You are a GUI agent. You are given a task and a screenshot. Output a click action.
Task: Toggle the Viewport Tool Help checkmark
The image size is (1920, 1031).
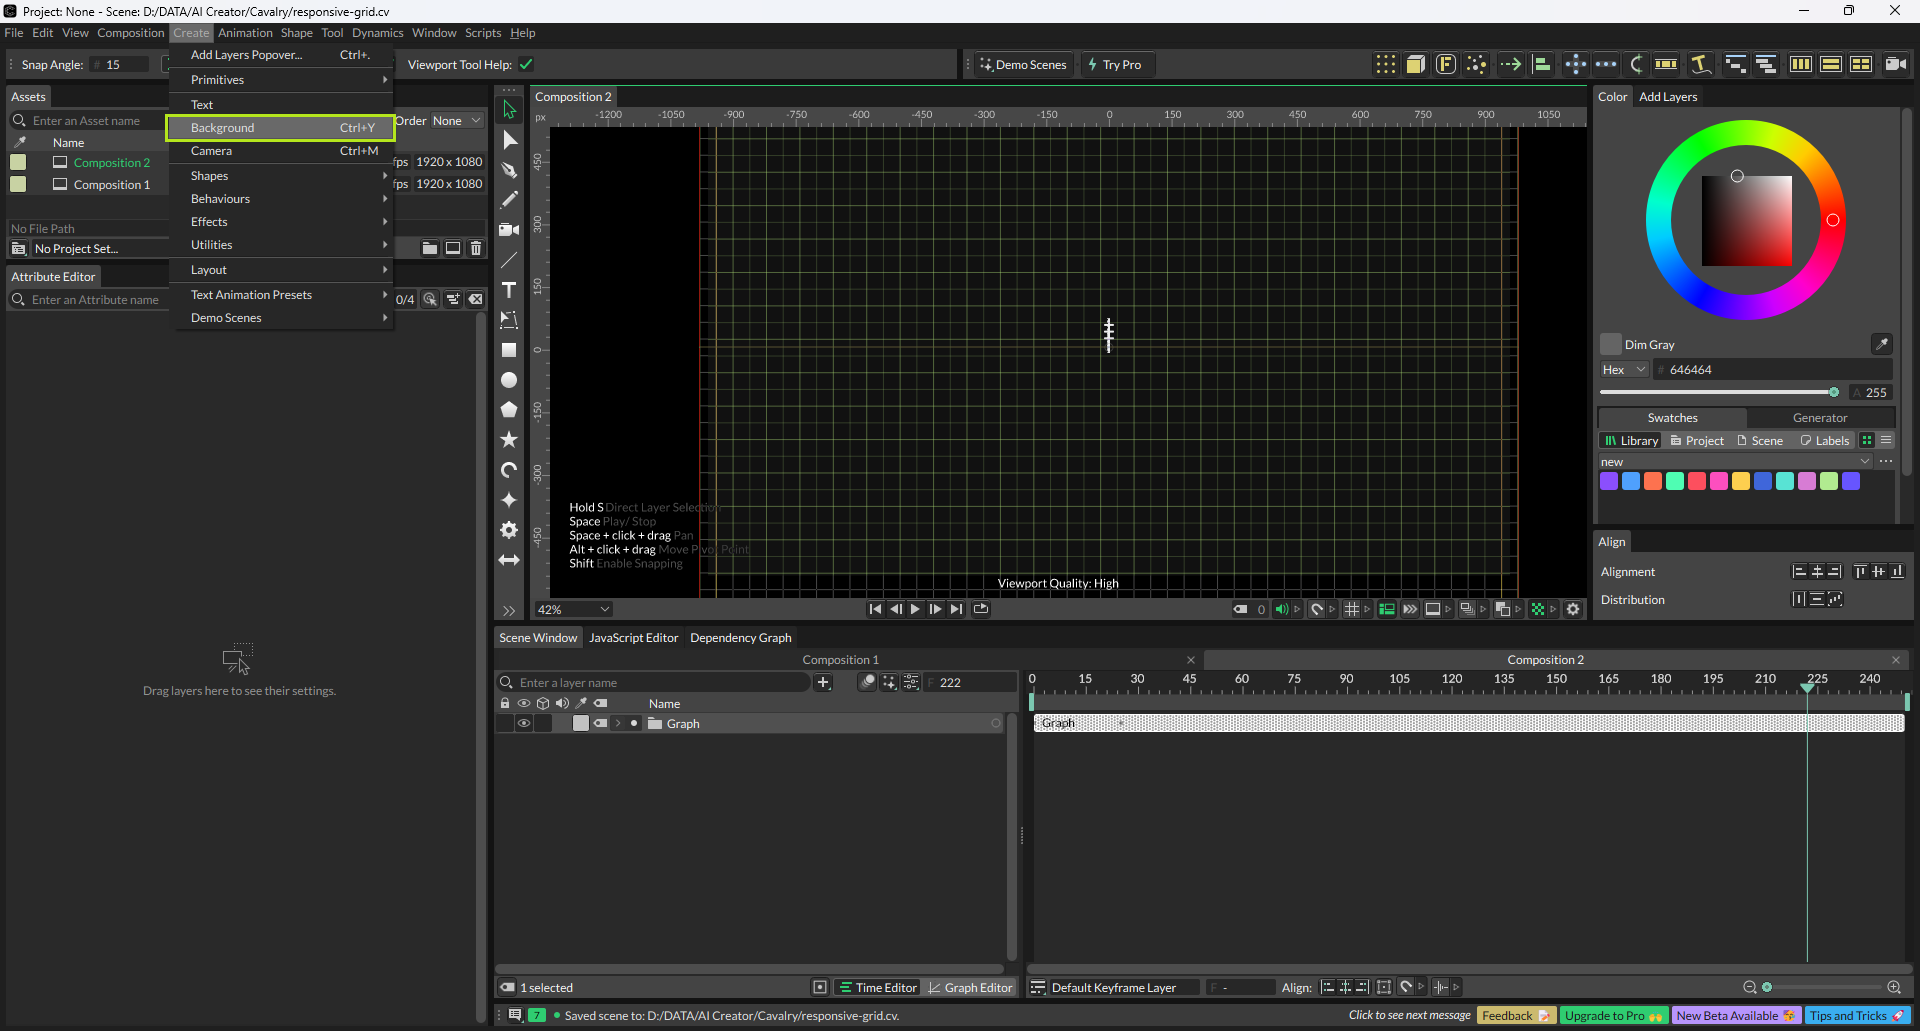click(526, 65)
